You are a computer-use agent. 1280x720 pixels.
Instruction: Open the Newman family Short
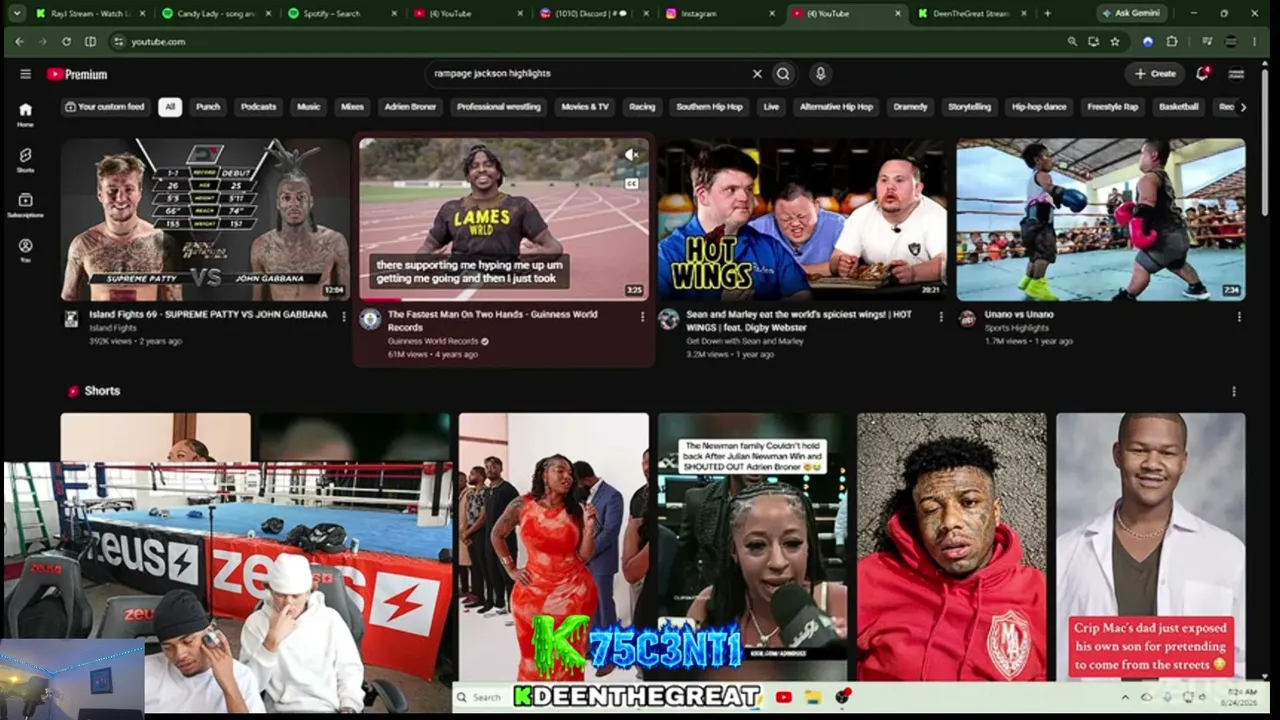752,546
